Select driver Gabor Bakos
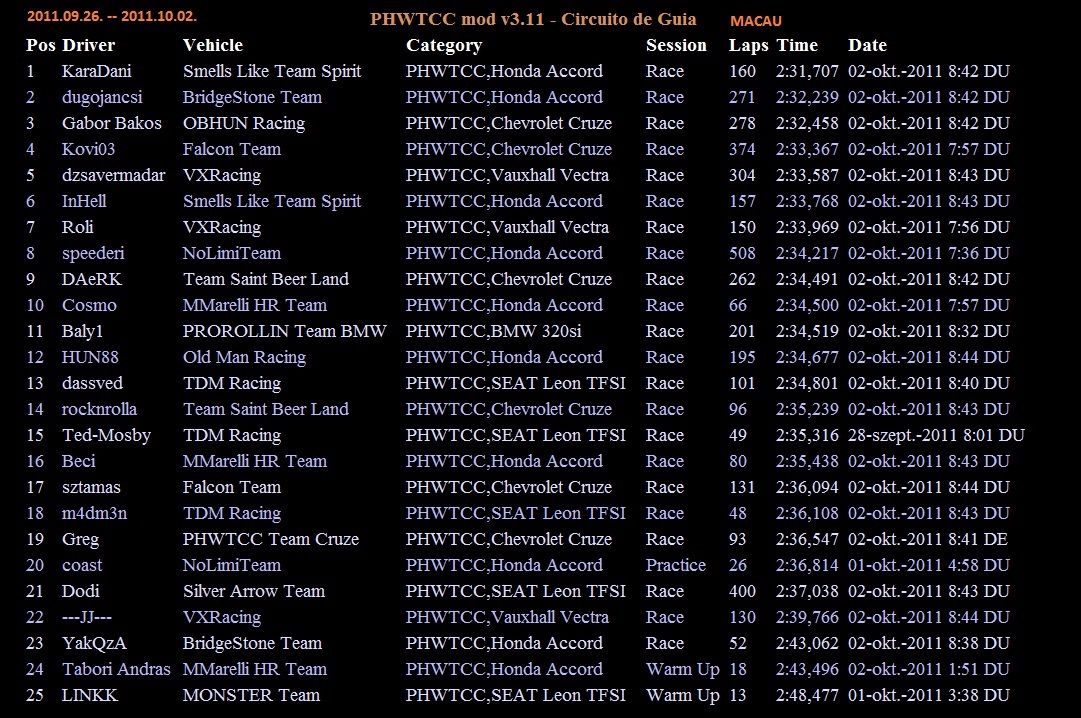The image size is (1081, 718). click(x=112, y=123)
